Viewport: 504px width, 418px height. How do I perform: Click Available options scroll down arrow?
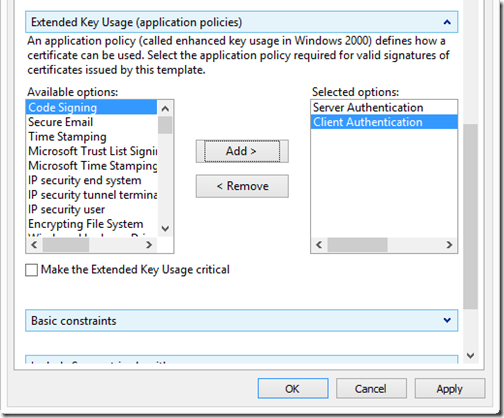[165, 229]
